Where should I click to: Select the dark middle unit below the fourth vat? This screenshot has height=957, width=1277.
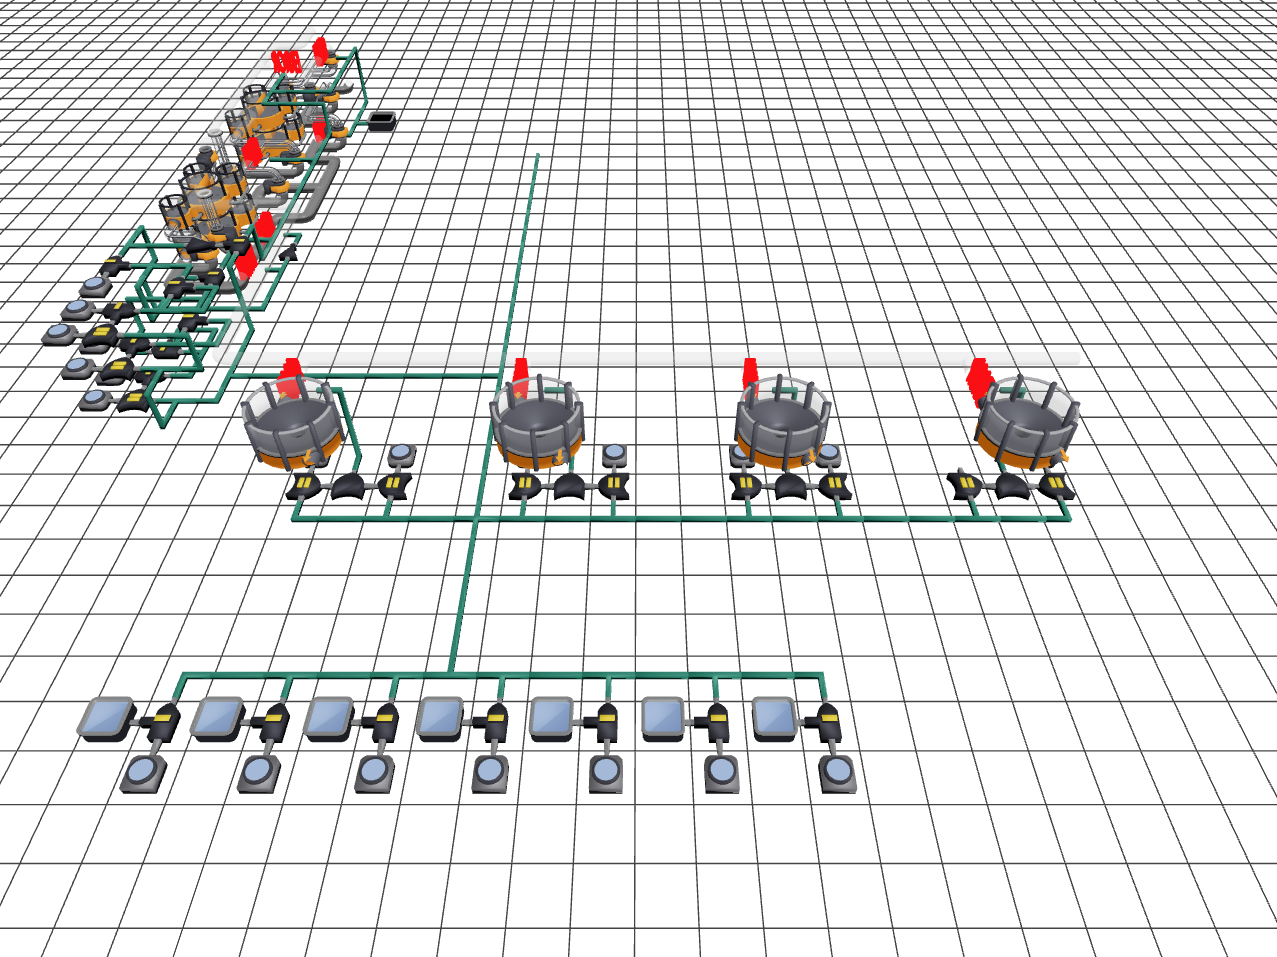pyautogui.click(x=1011, y=486)
